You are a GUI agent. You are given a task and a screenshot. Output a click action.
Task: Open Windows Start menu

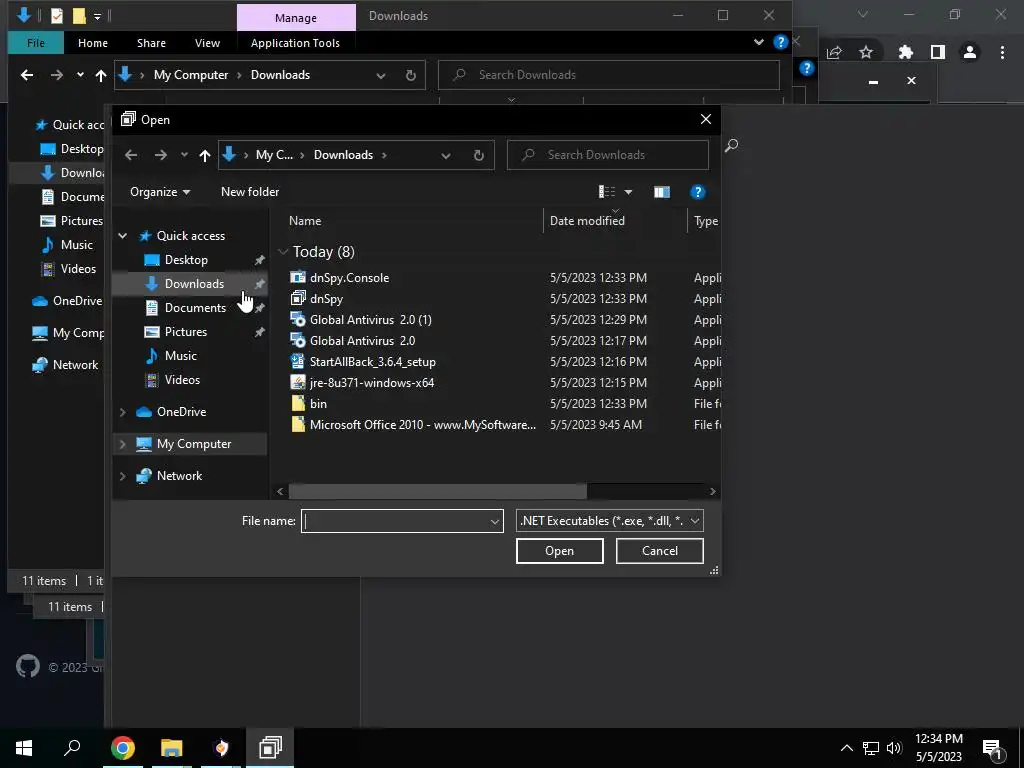click(x=24, y=748)
